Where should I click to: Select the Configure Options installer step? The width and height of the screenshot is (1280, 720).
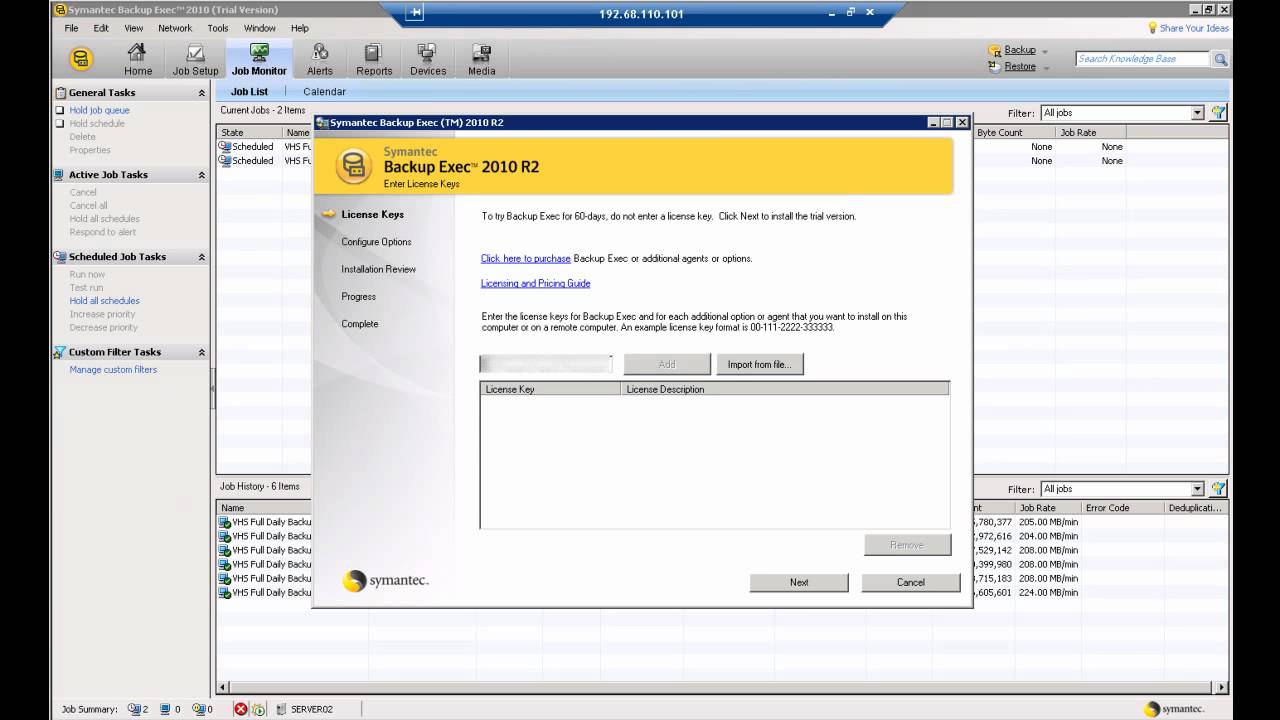pos(376,242)
